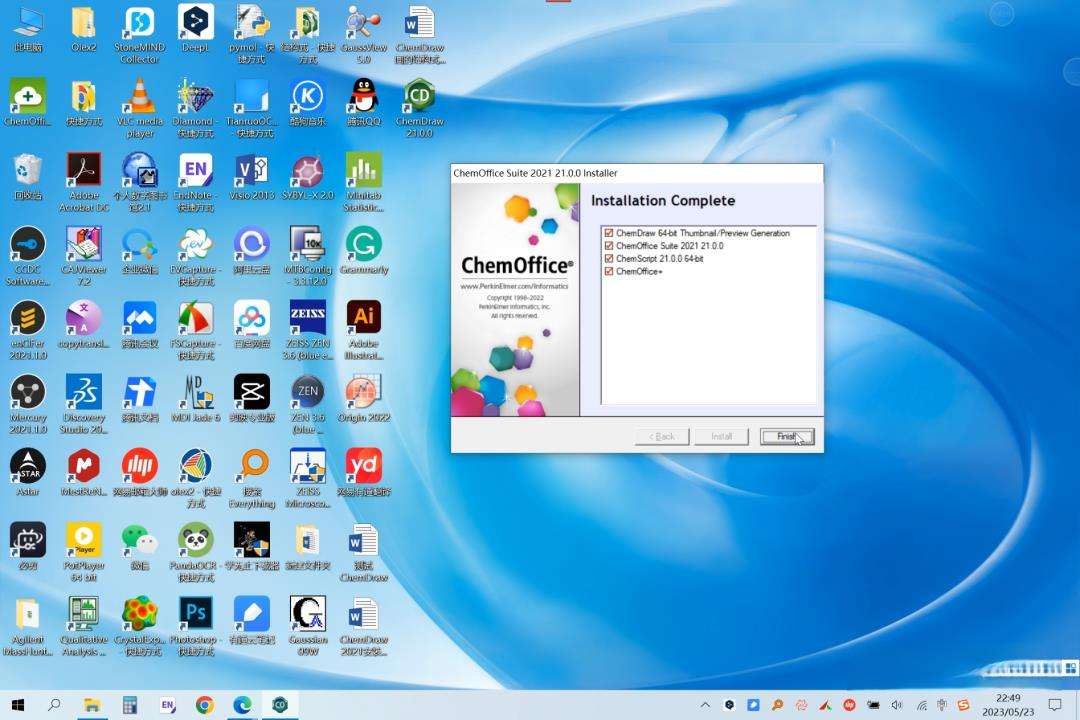Viewport: 1080px width, 720px height.
Task: Select the Mercury 2021.1.0 icon
Action: (x=28, y=404)
